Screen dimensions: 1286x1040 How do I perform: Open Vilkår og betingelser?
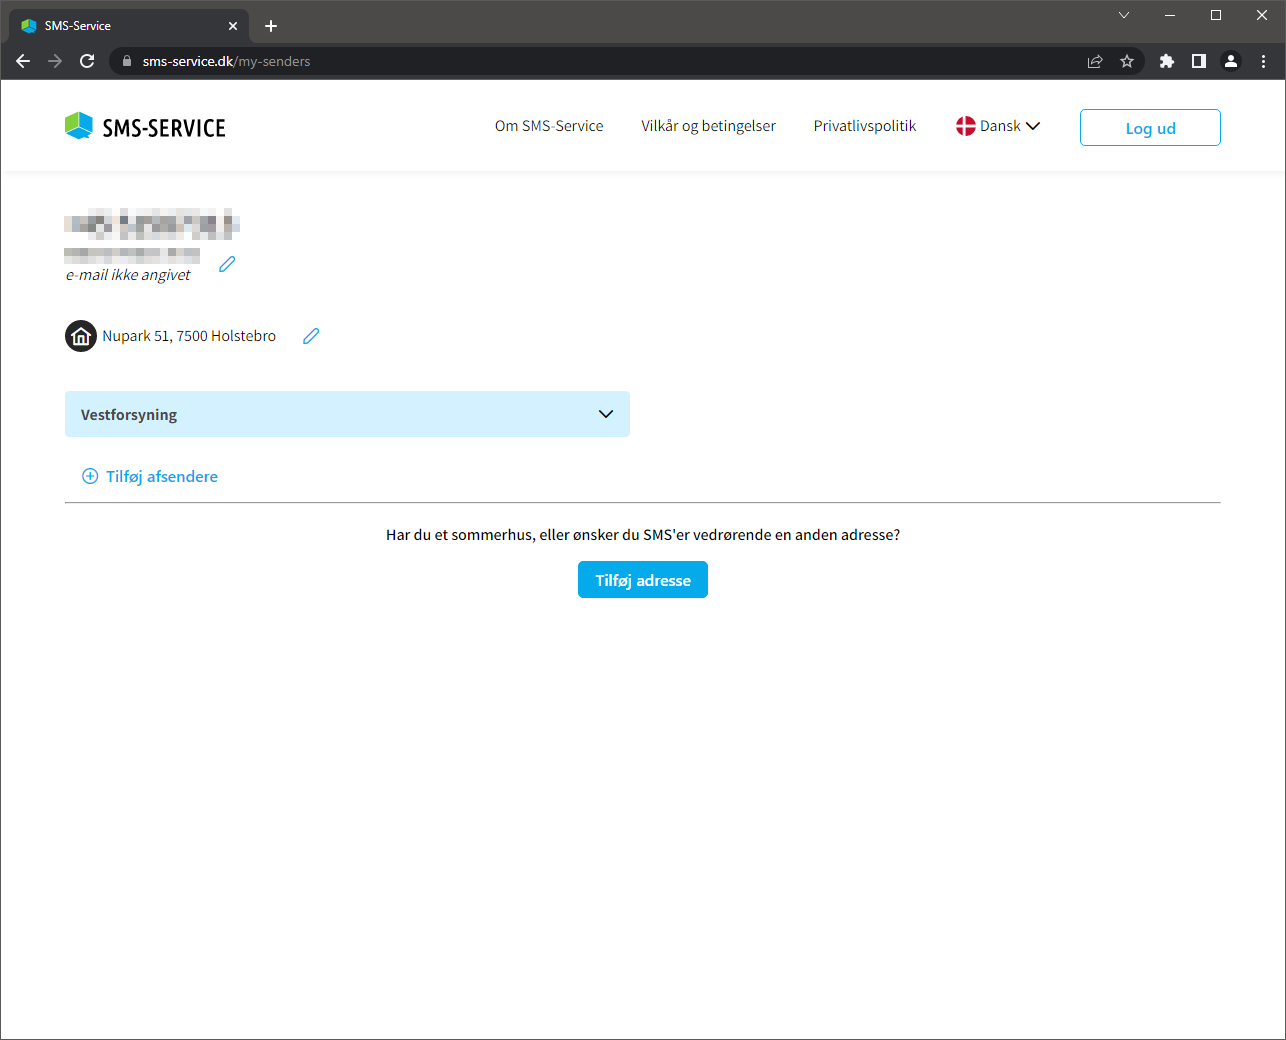click(x=708, y=126)
